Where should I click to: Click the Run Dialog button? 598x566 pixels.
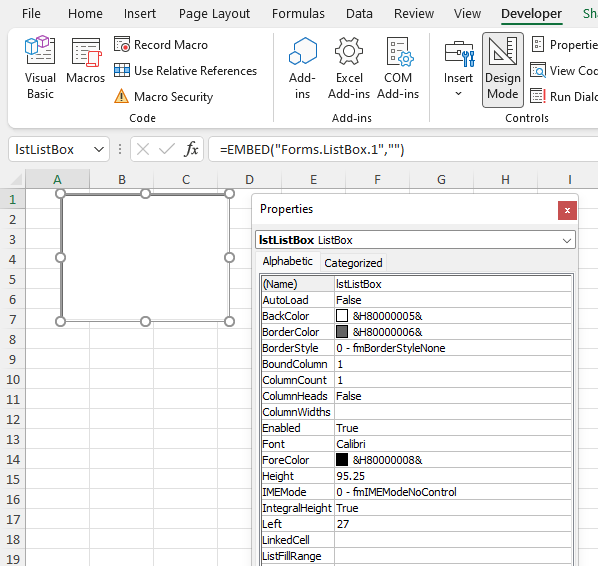coord(564,96)
